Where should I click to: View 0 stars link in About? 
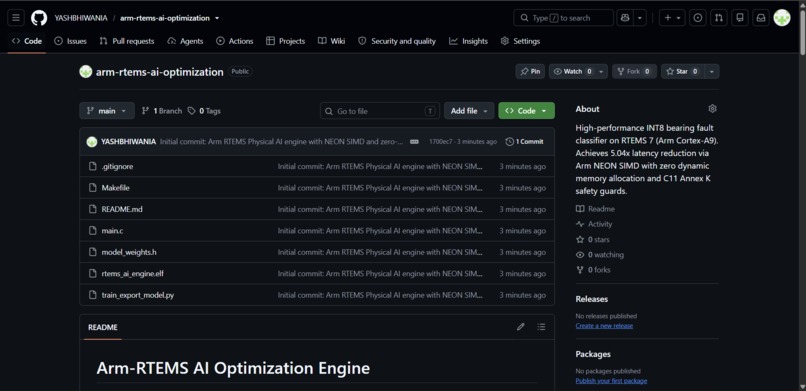click(x=593, y=239)
